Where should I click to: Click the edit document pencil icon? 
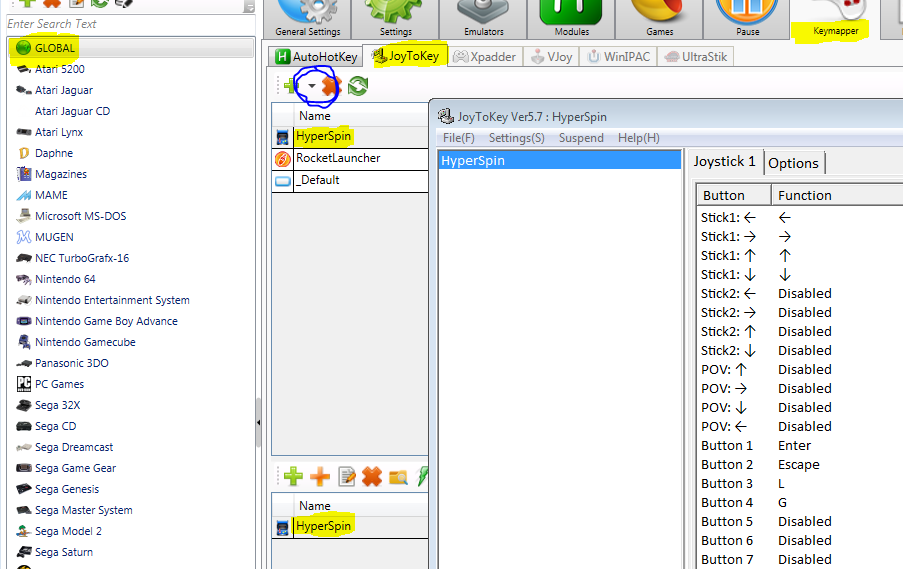[347, 477]
